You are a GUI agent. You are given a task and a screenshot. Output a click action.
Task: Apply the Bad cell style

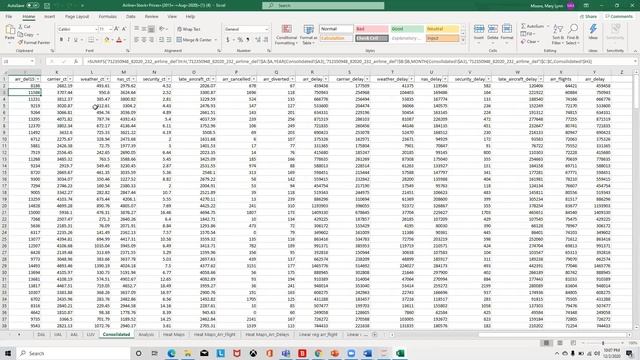[x=371, y=29]
